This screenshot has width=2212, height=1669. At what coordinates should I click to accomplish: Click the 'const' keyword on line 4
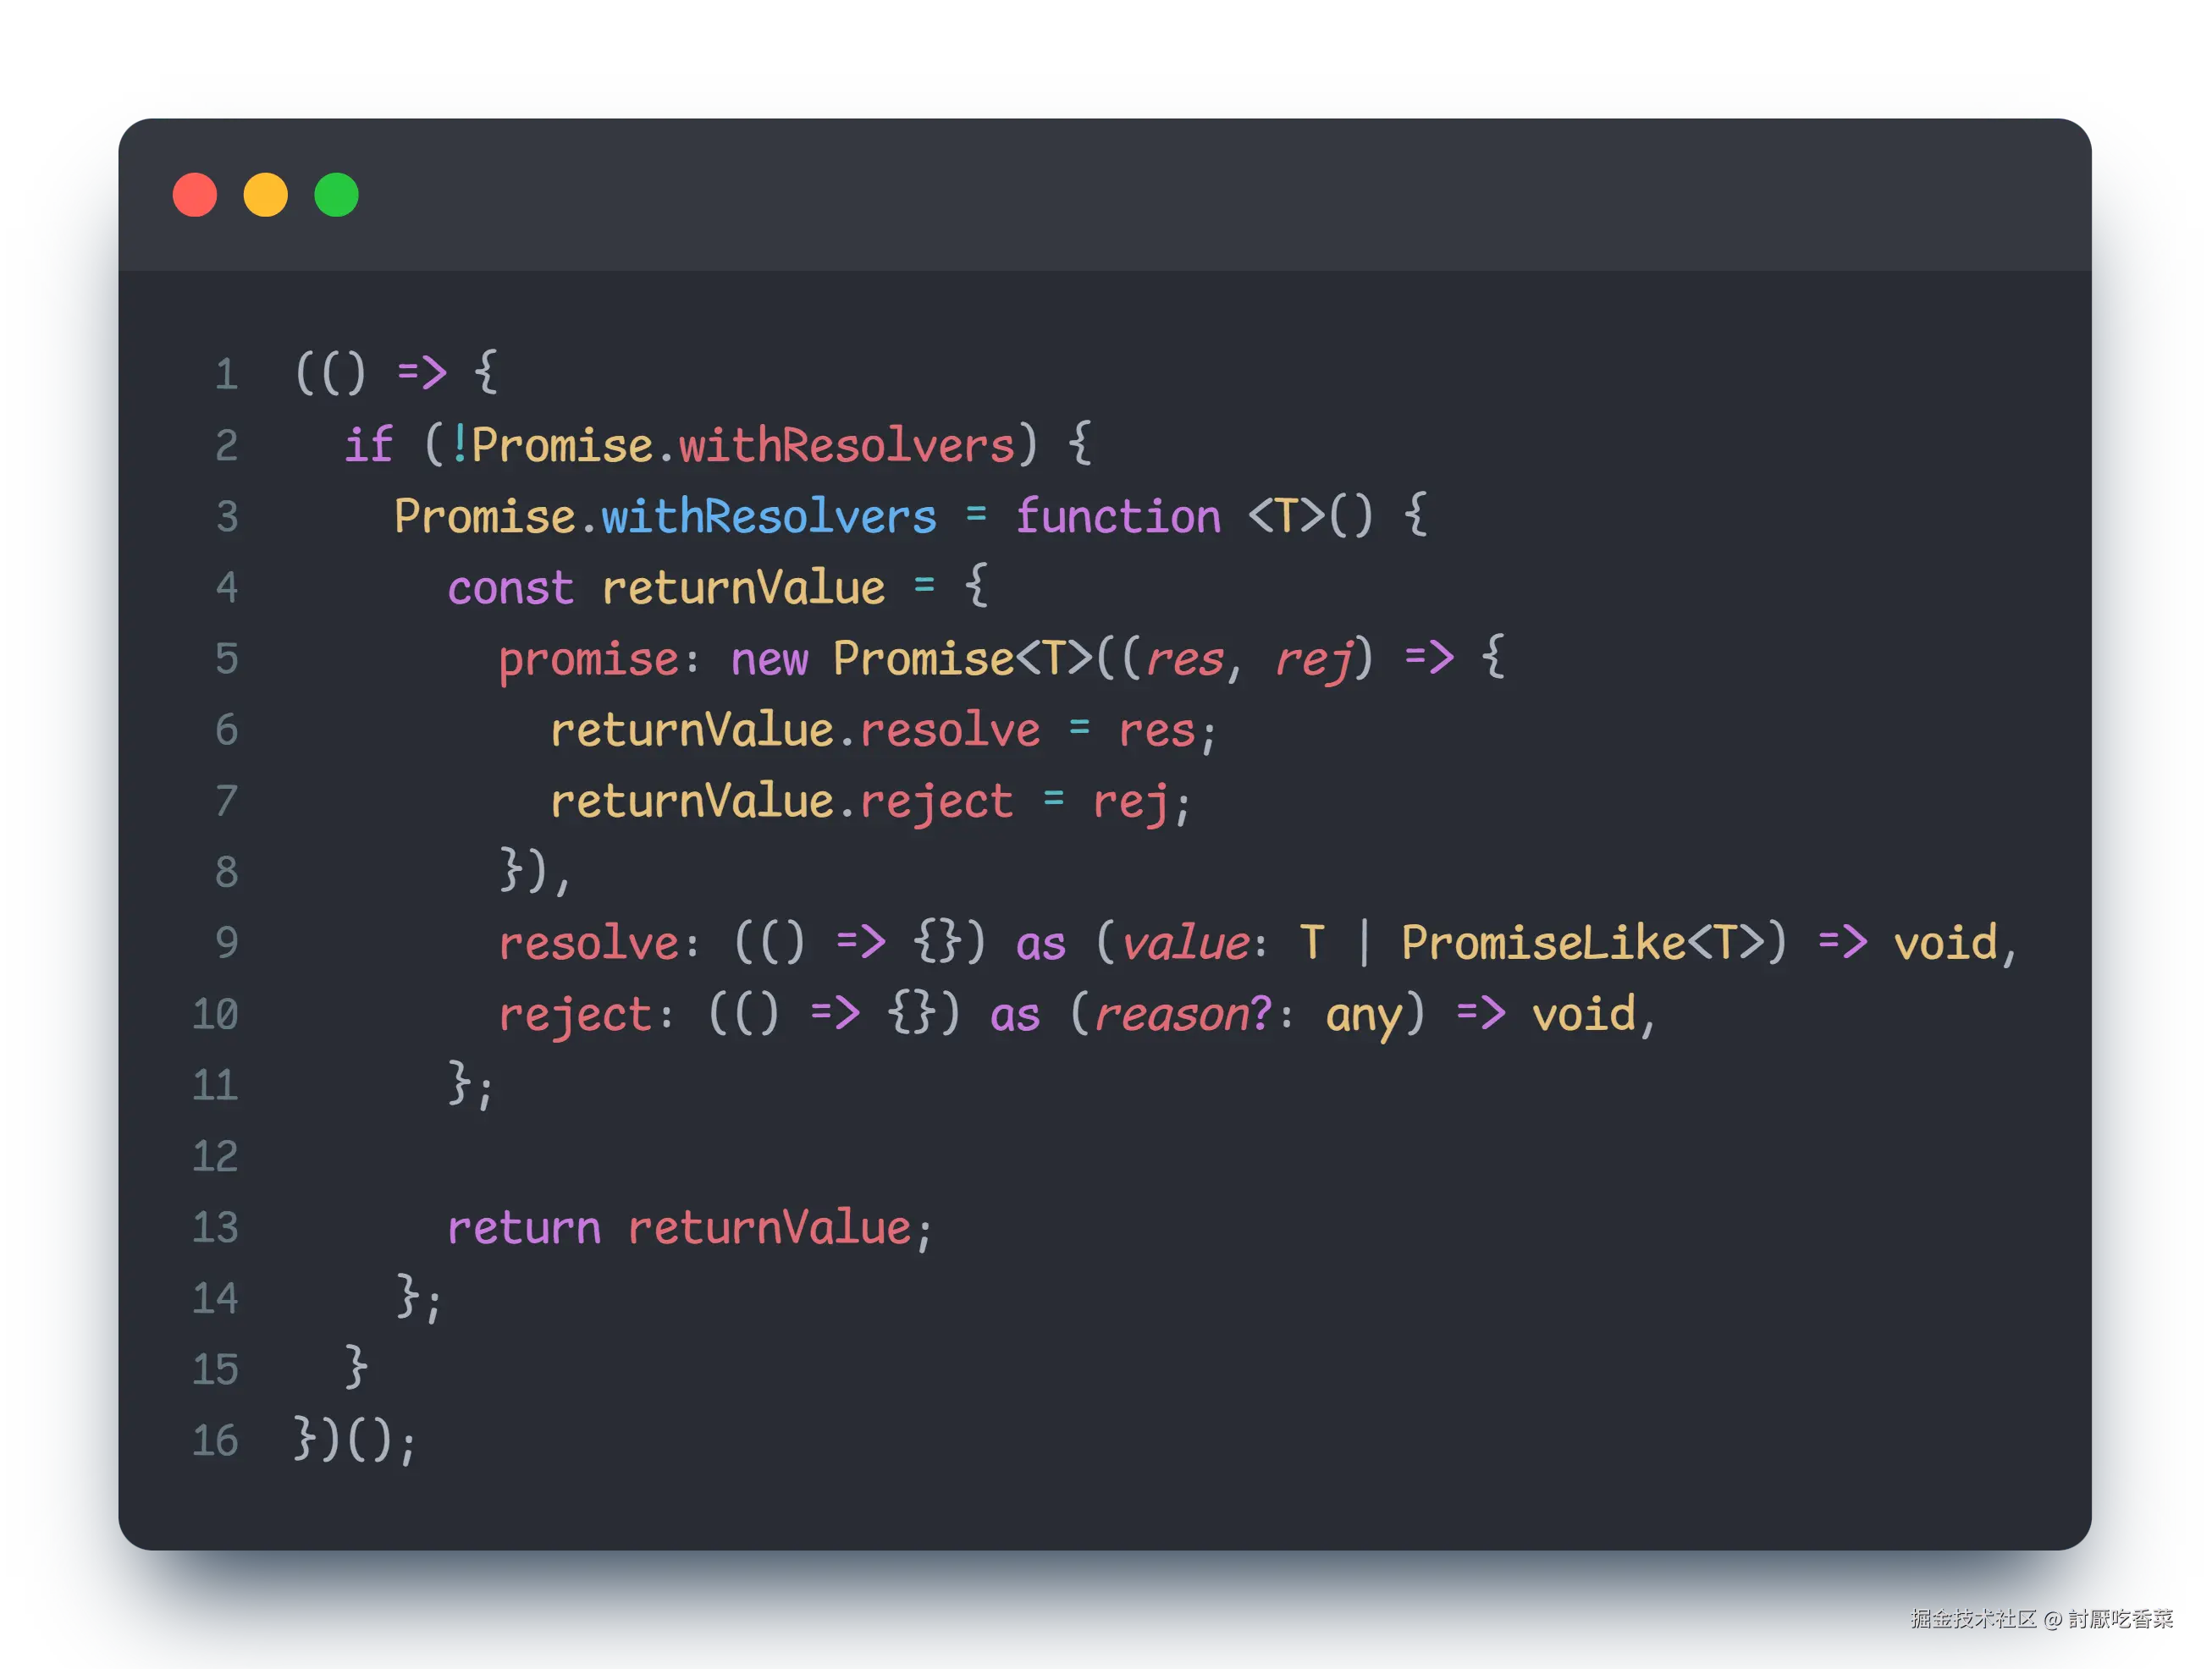511,588
